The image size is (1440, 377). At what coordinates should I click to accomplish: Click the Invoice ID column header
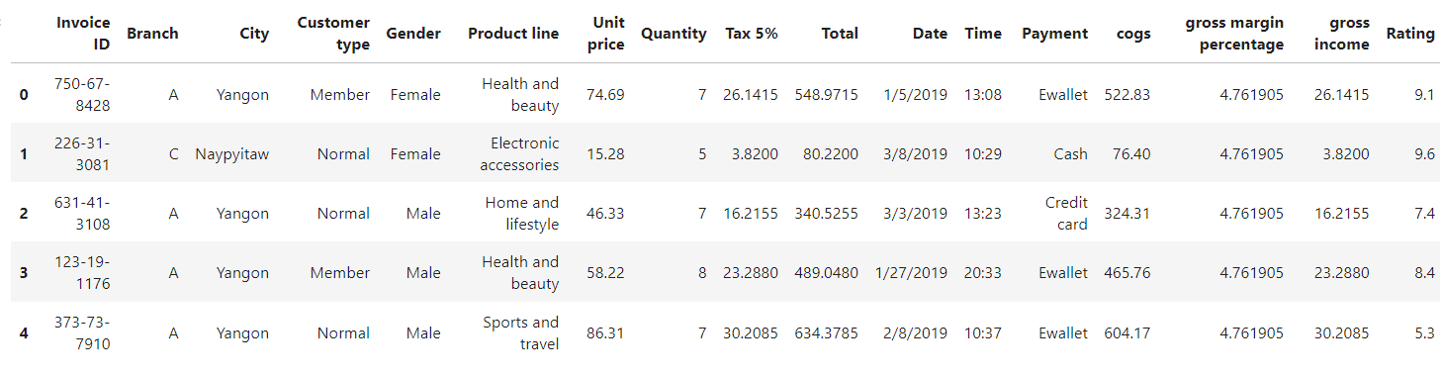pos(84,33)
